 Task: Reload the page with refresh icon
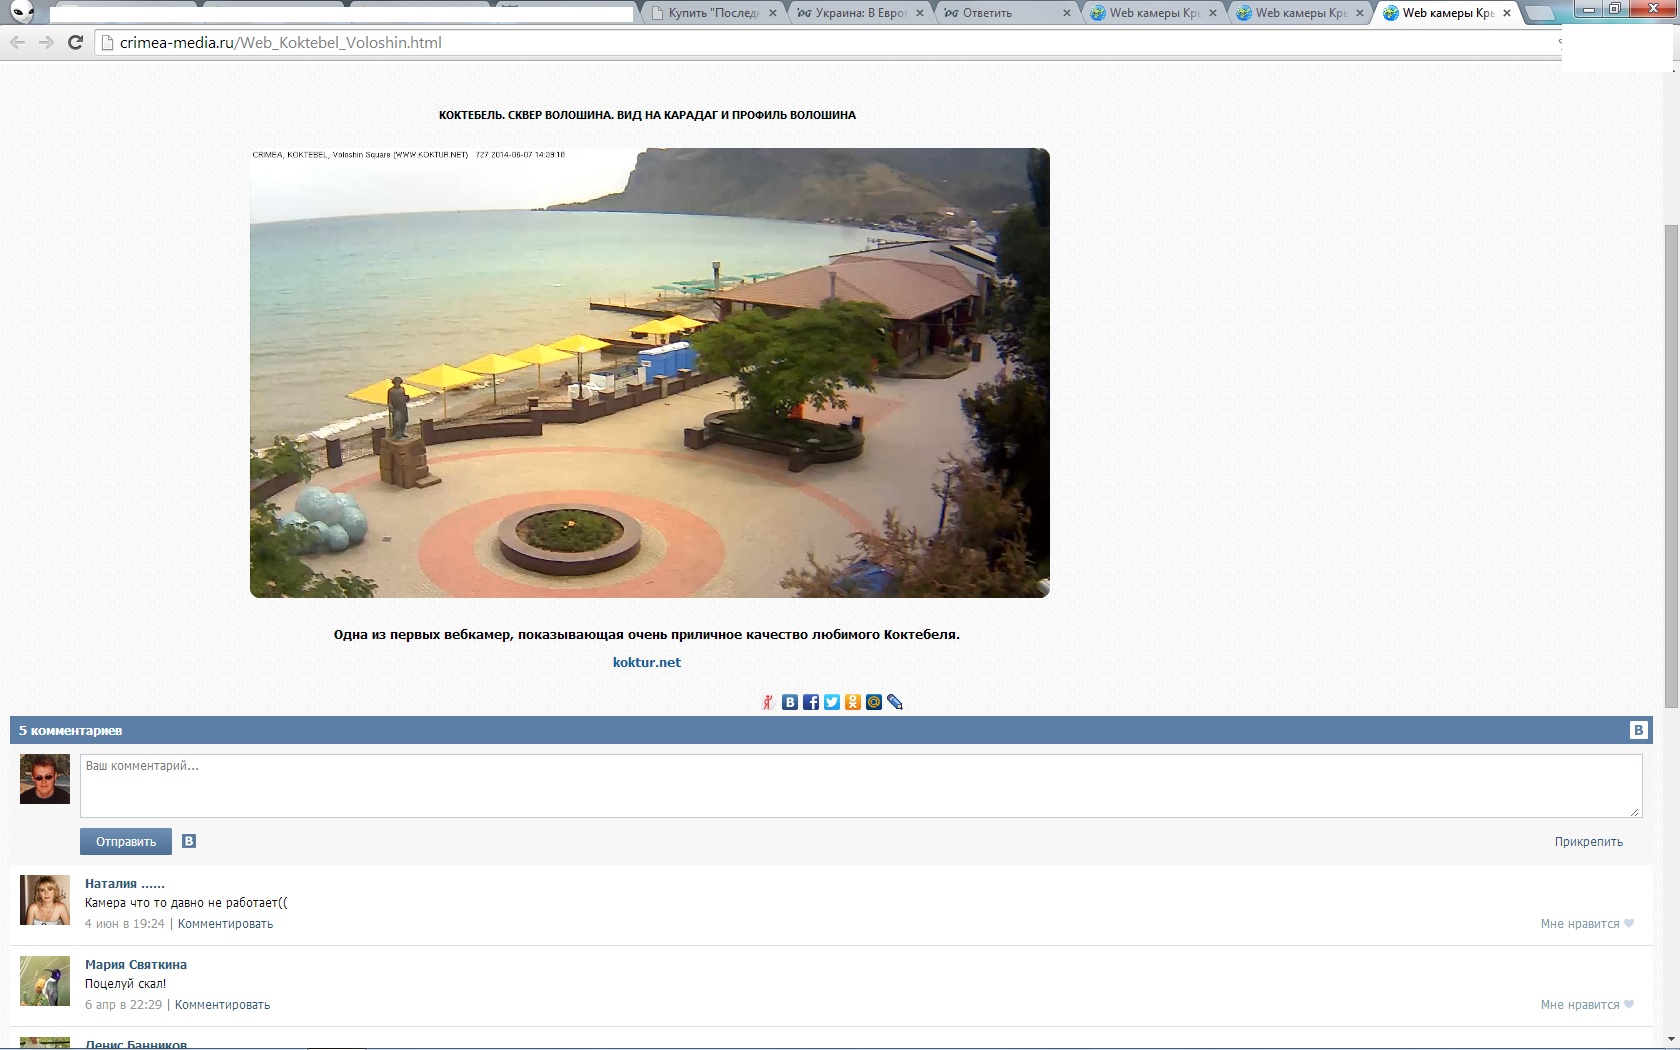(x=75, y=42)
